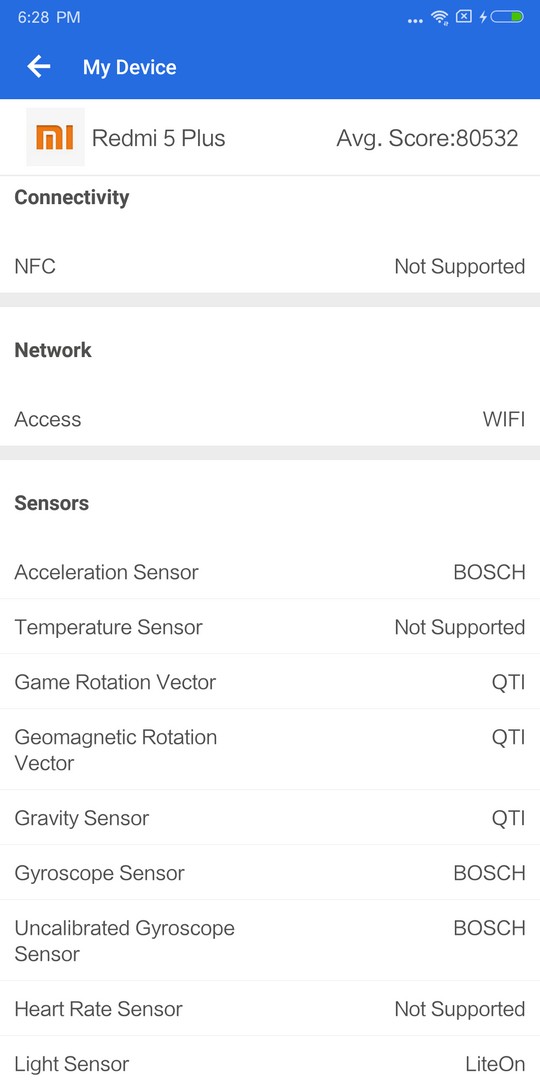Select Uncalibrated Gyroscope Sensor entry
The width and height of the screenshot is (540, 1080).
[x=270, y=940]
